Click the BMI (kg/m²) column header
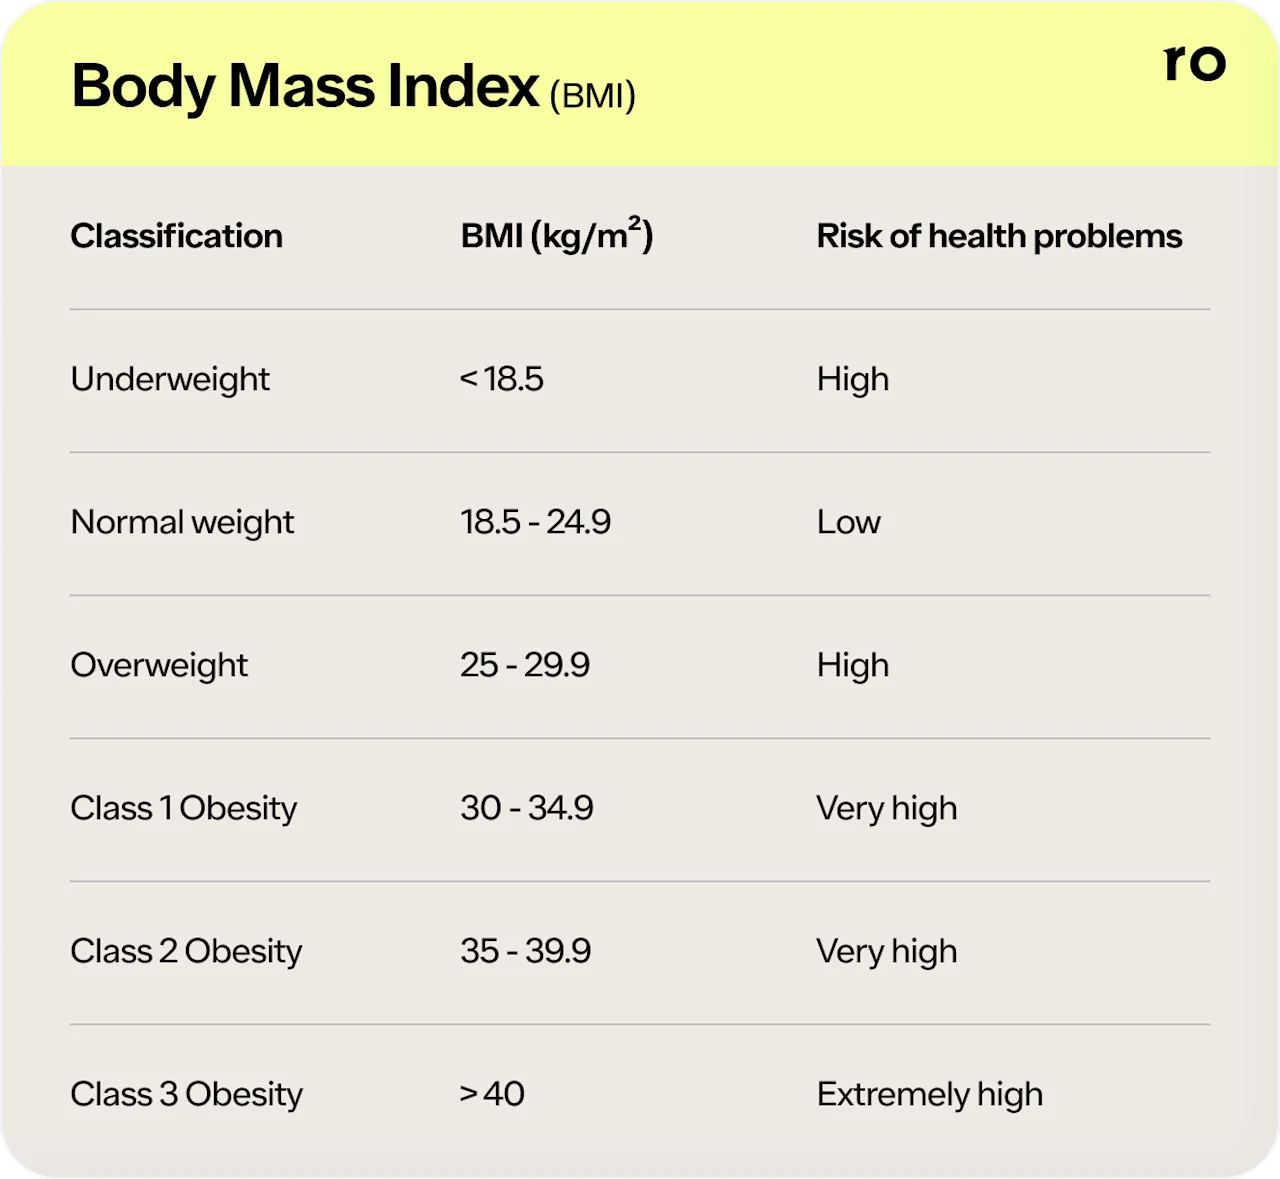 (556, 236)
